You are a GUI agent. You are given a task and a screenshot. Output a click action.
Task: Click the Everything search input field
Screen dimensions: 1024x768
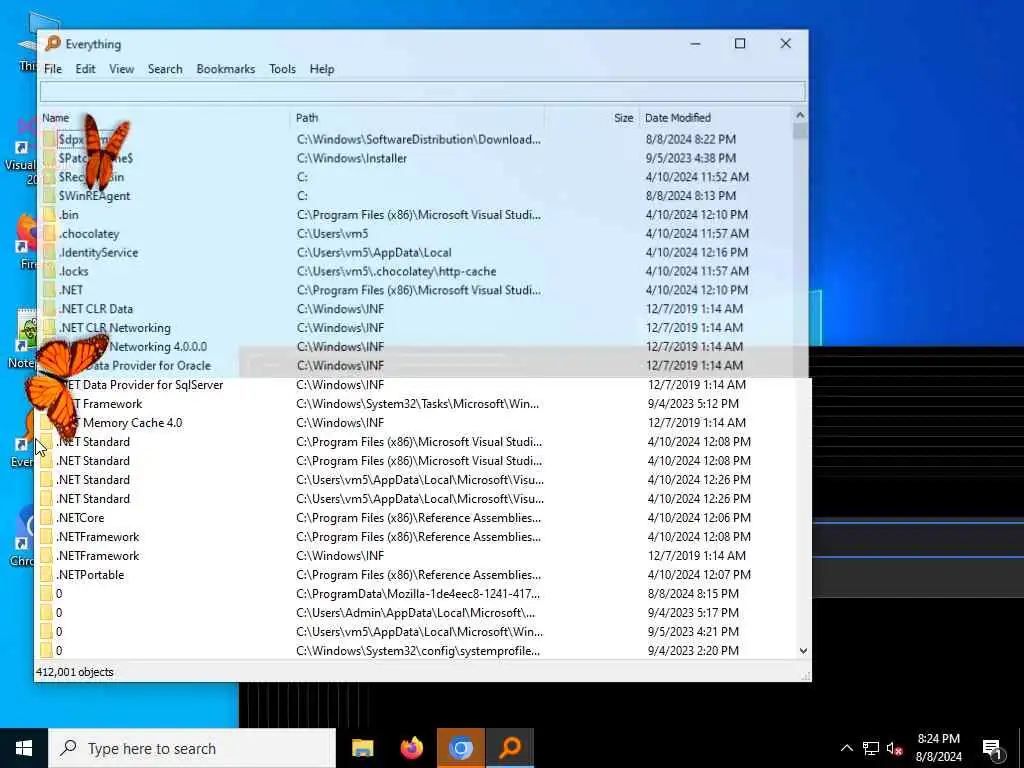[423, 91]
